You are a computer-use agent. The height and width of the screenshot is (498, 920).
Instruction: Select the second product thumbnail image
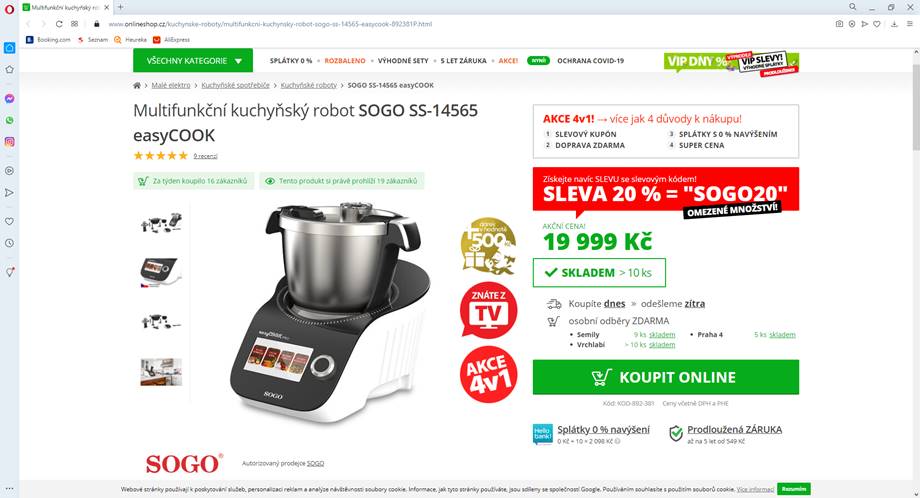161,272
